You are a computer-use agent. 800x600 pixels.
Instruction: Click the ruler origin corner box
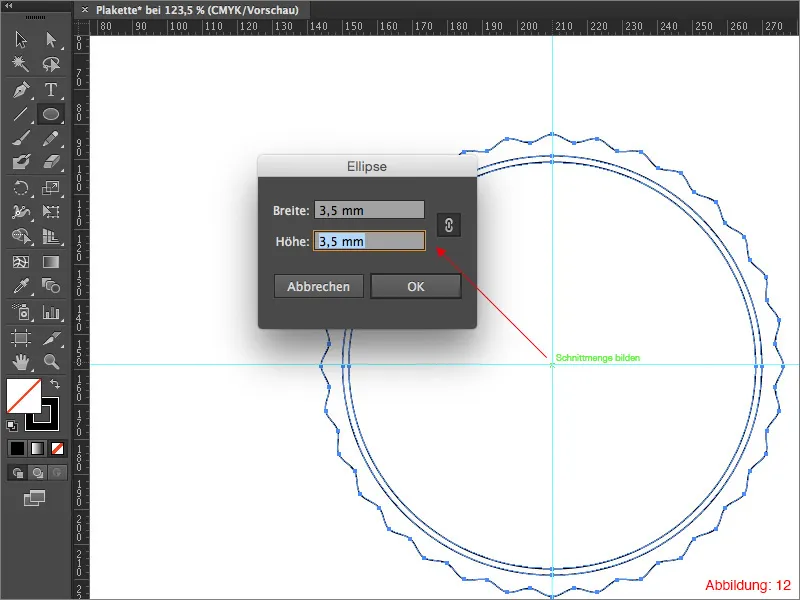pos(82,28)
